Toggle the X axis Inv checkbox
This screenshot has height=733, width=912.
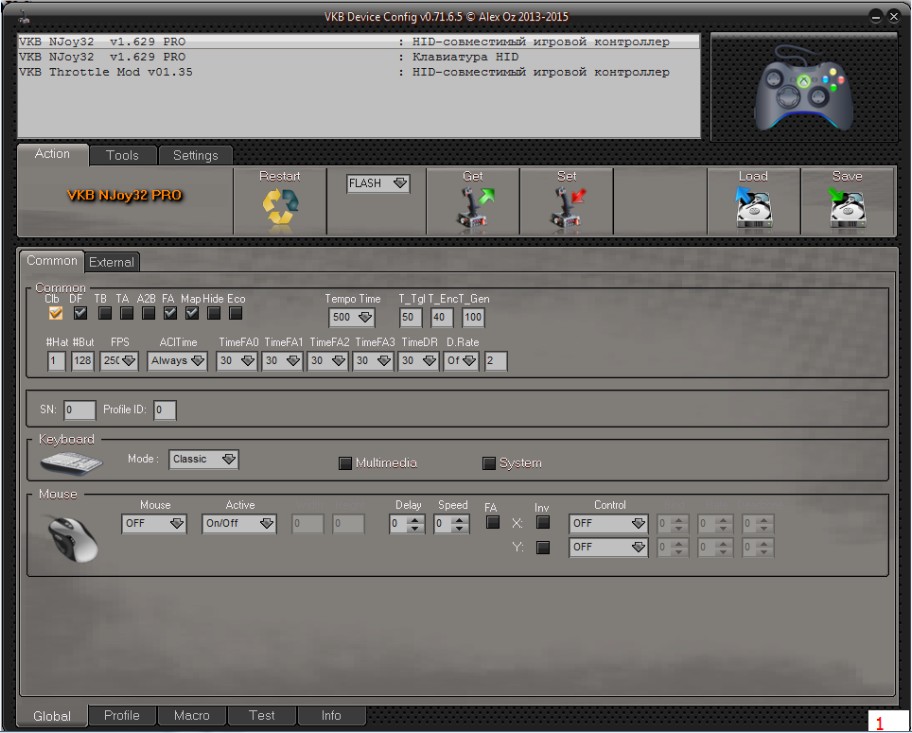coord(543,522)
